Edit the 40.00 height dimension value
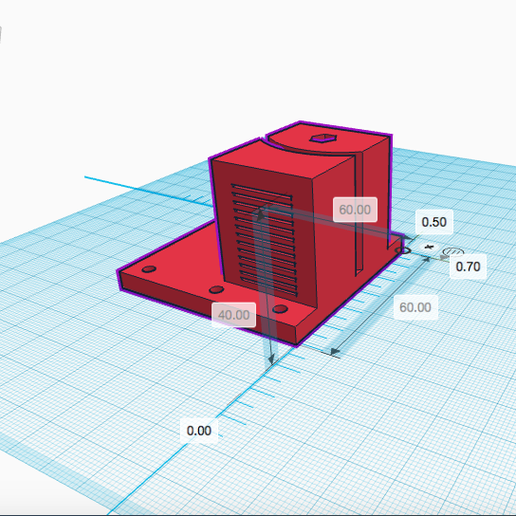Image resolution: width=516 pixels, height=516 pixels. [x=234, y=315]
